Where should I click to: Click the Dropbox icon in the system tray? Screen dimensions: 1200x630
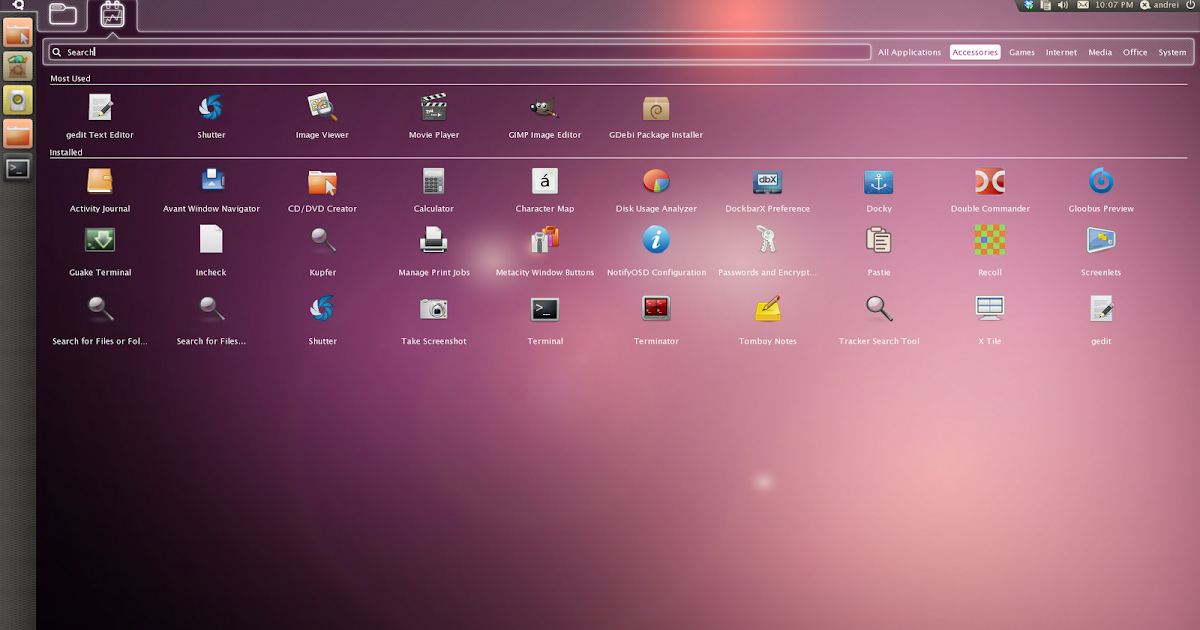coord(1029,5)
